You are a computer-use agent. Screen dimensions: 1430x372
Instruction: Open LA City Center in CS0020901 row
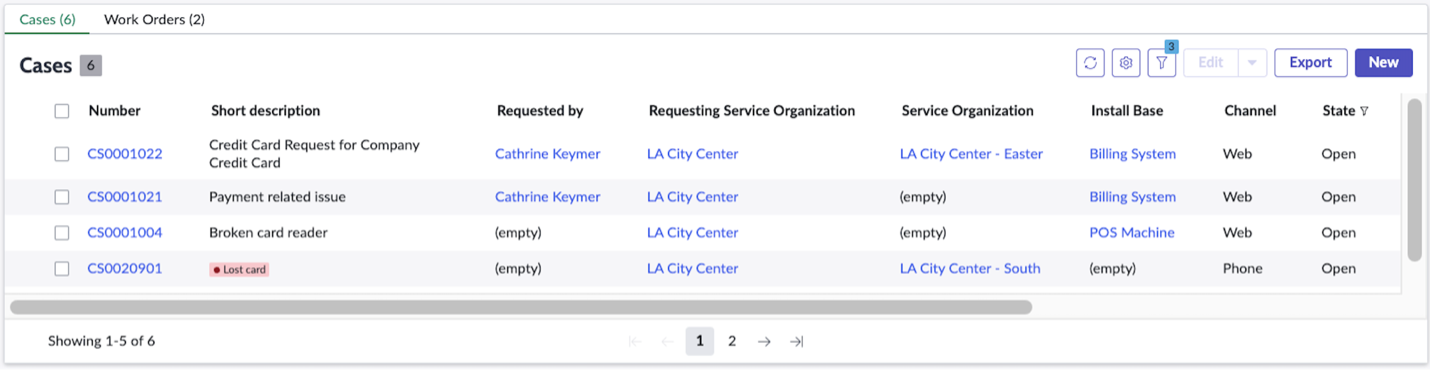tap(693, 269)
